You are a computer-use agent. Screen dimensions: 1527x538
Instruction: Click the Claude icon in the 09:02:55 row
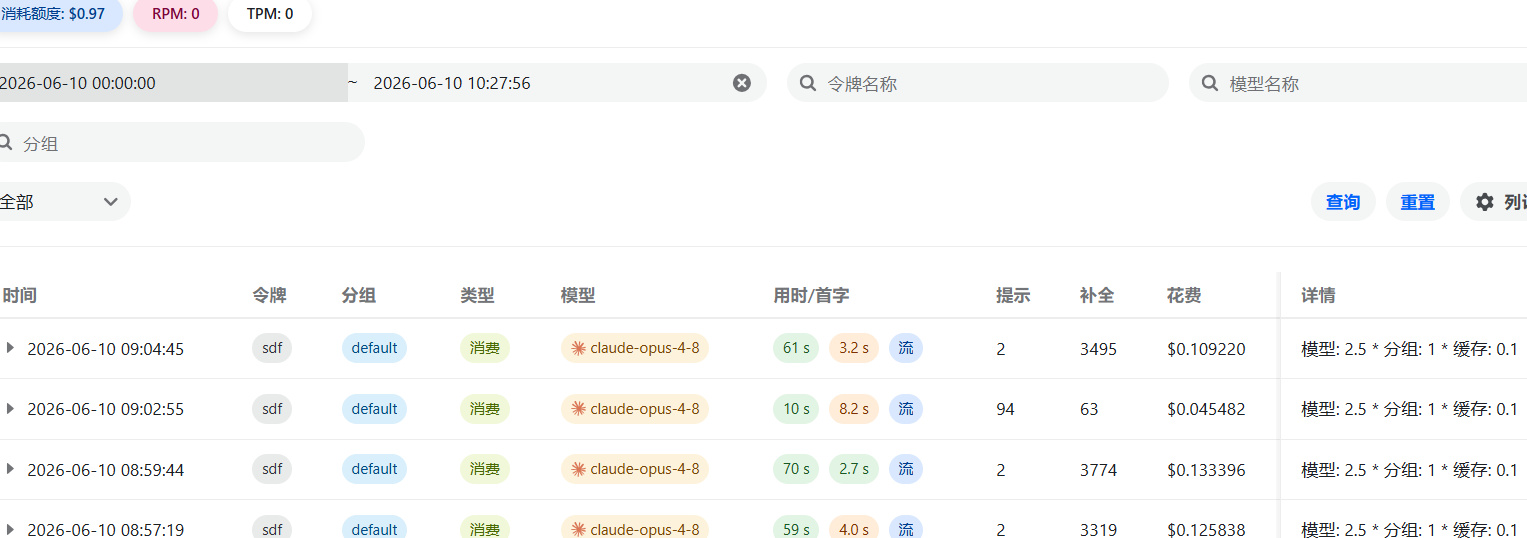(578, 409)
